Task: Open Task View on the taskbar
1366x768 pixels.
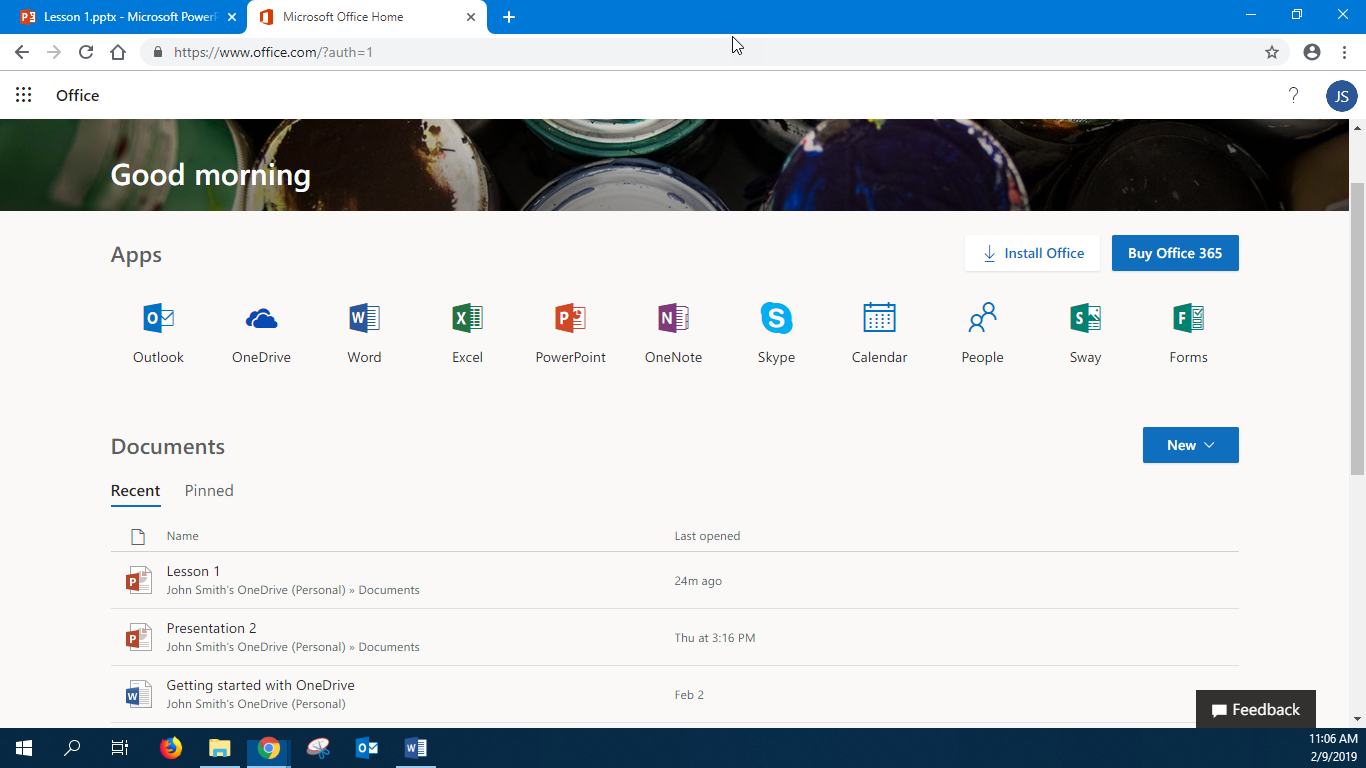Action: click(x=120, y=747)
